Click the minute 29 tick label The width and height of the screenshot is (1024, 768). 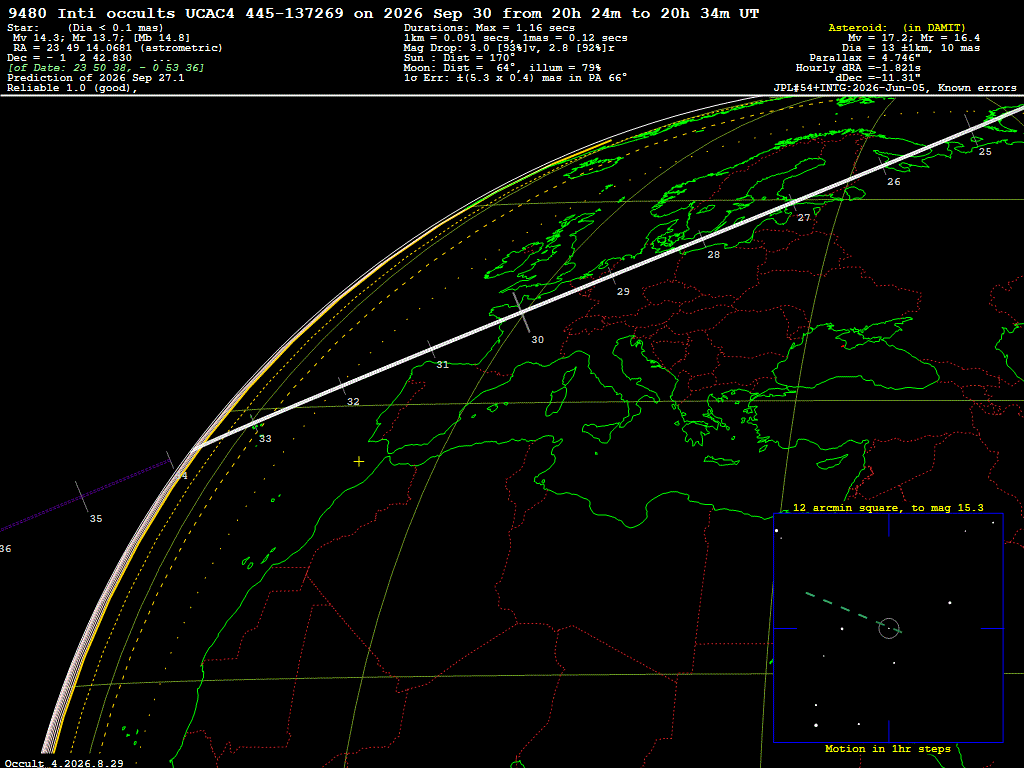click(623, 292)
